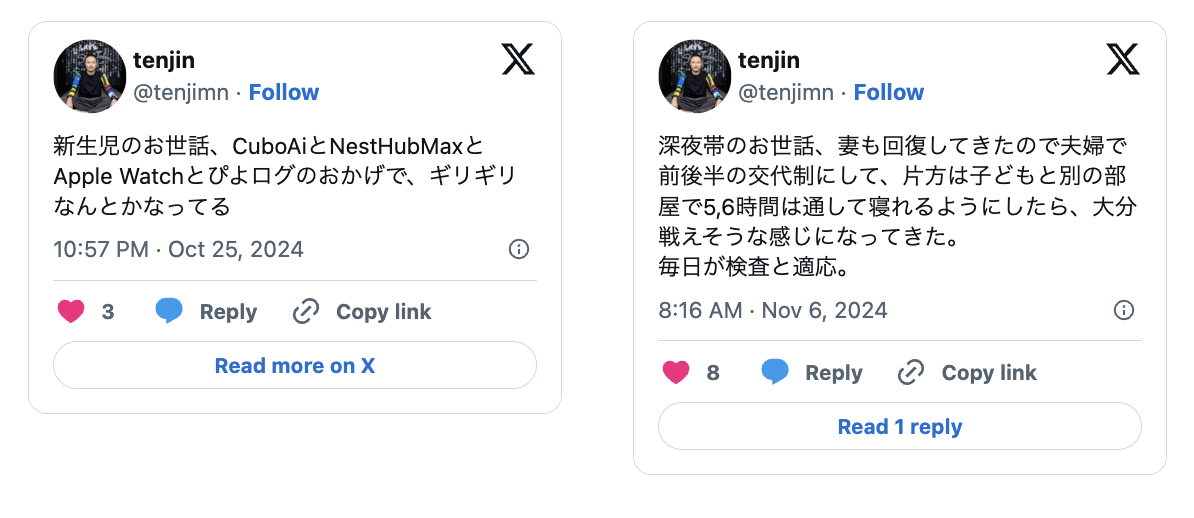
Task: Like the Nov 6 night-shift tweet
Action: coord(677,373)
